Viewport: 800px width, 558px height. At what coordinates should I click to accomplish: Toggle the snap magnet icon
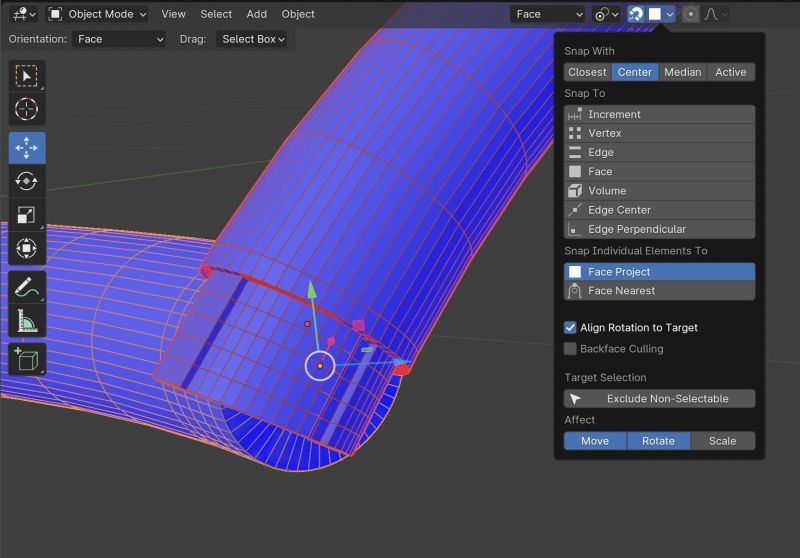tap(636, 14)
